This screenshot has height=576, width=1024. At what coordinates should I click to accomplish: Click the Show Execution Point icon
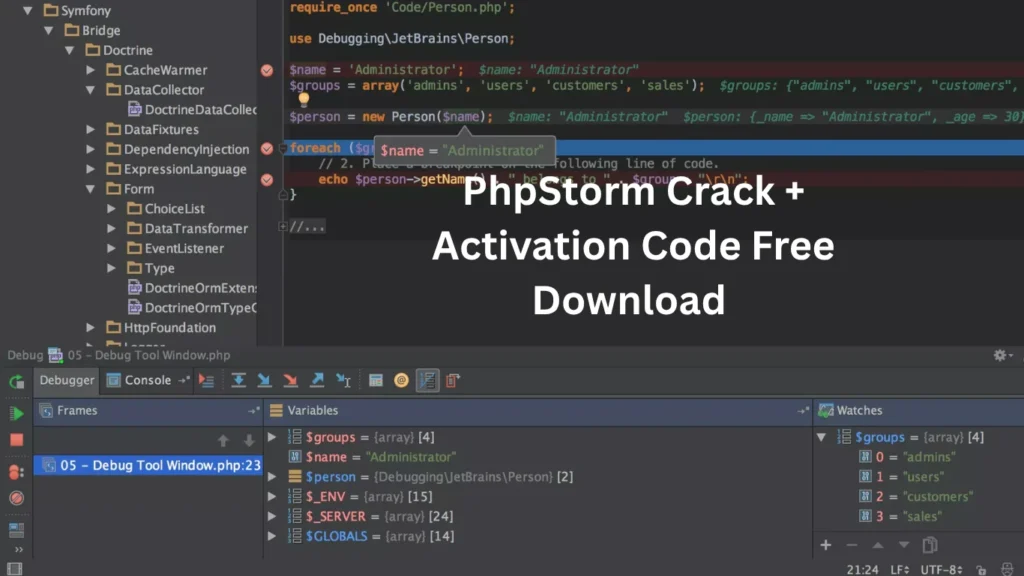tap(205, 380)
